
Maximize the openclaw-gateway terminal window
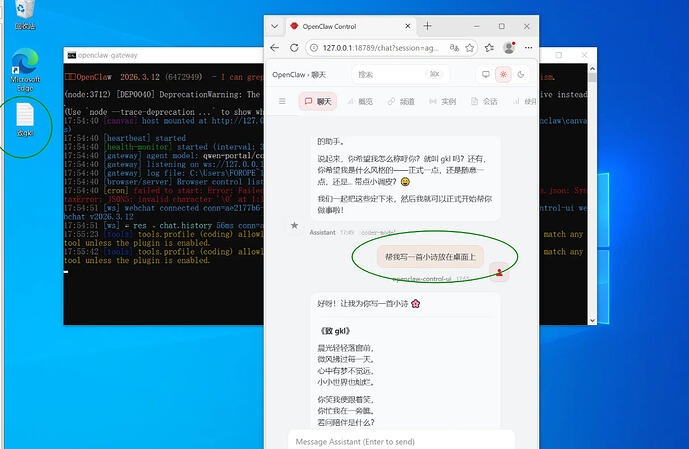click(558, 55)
